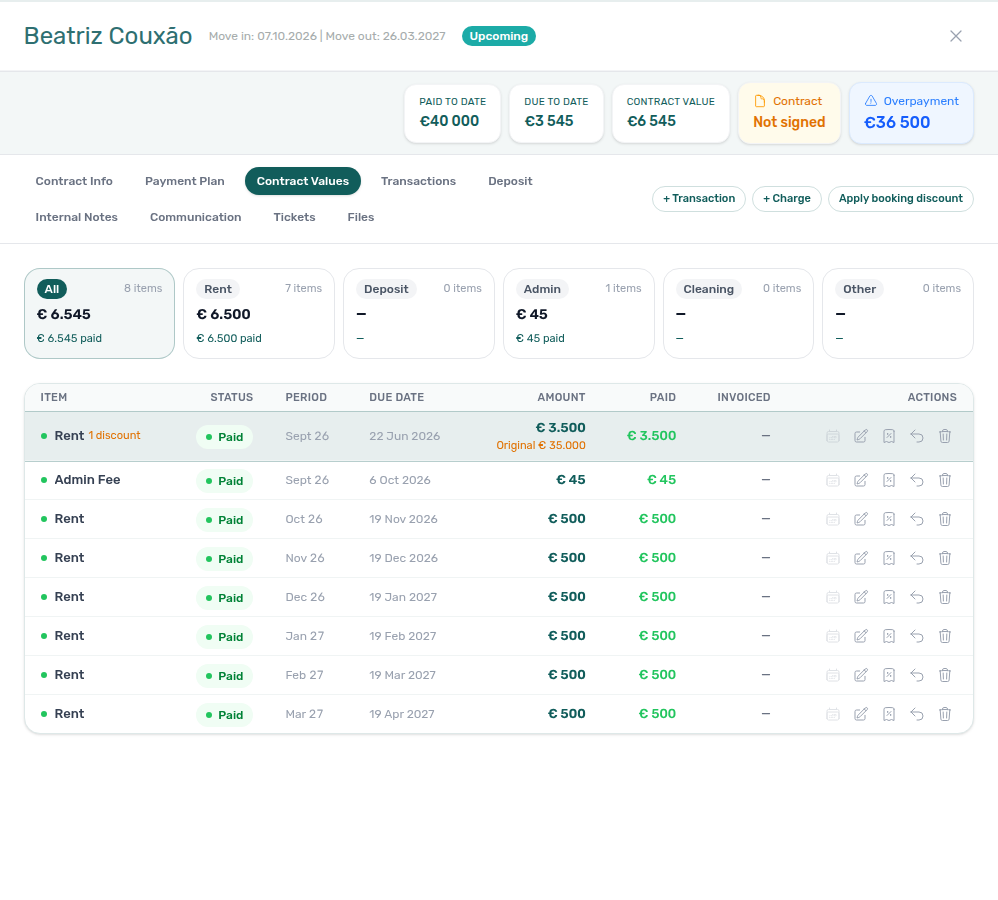
Task: Switch to the Tickets tab
Action: tap(294, 217)
